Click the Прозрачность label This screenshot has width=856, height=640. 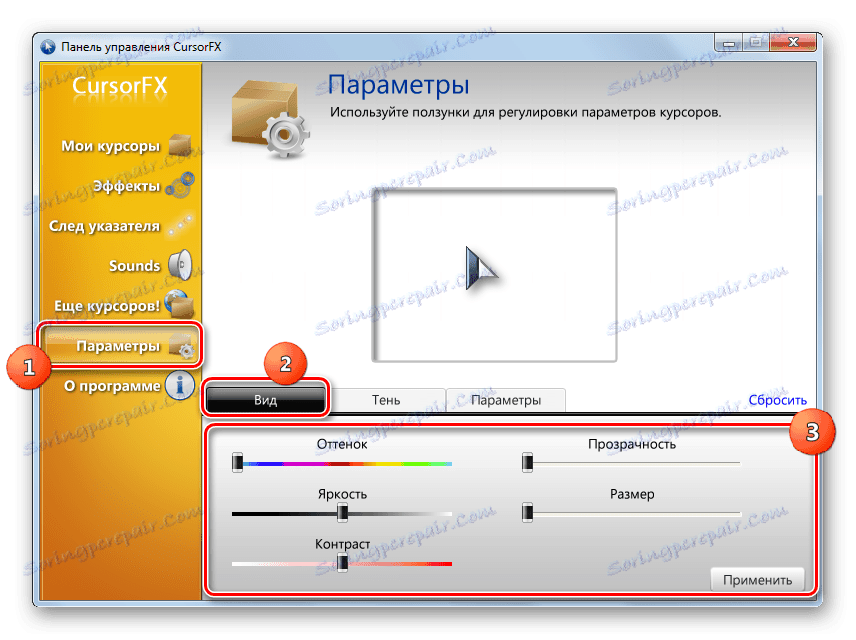click(x=632, y=445)
